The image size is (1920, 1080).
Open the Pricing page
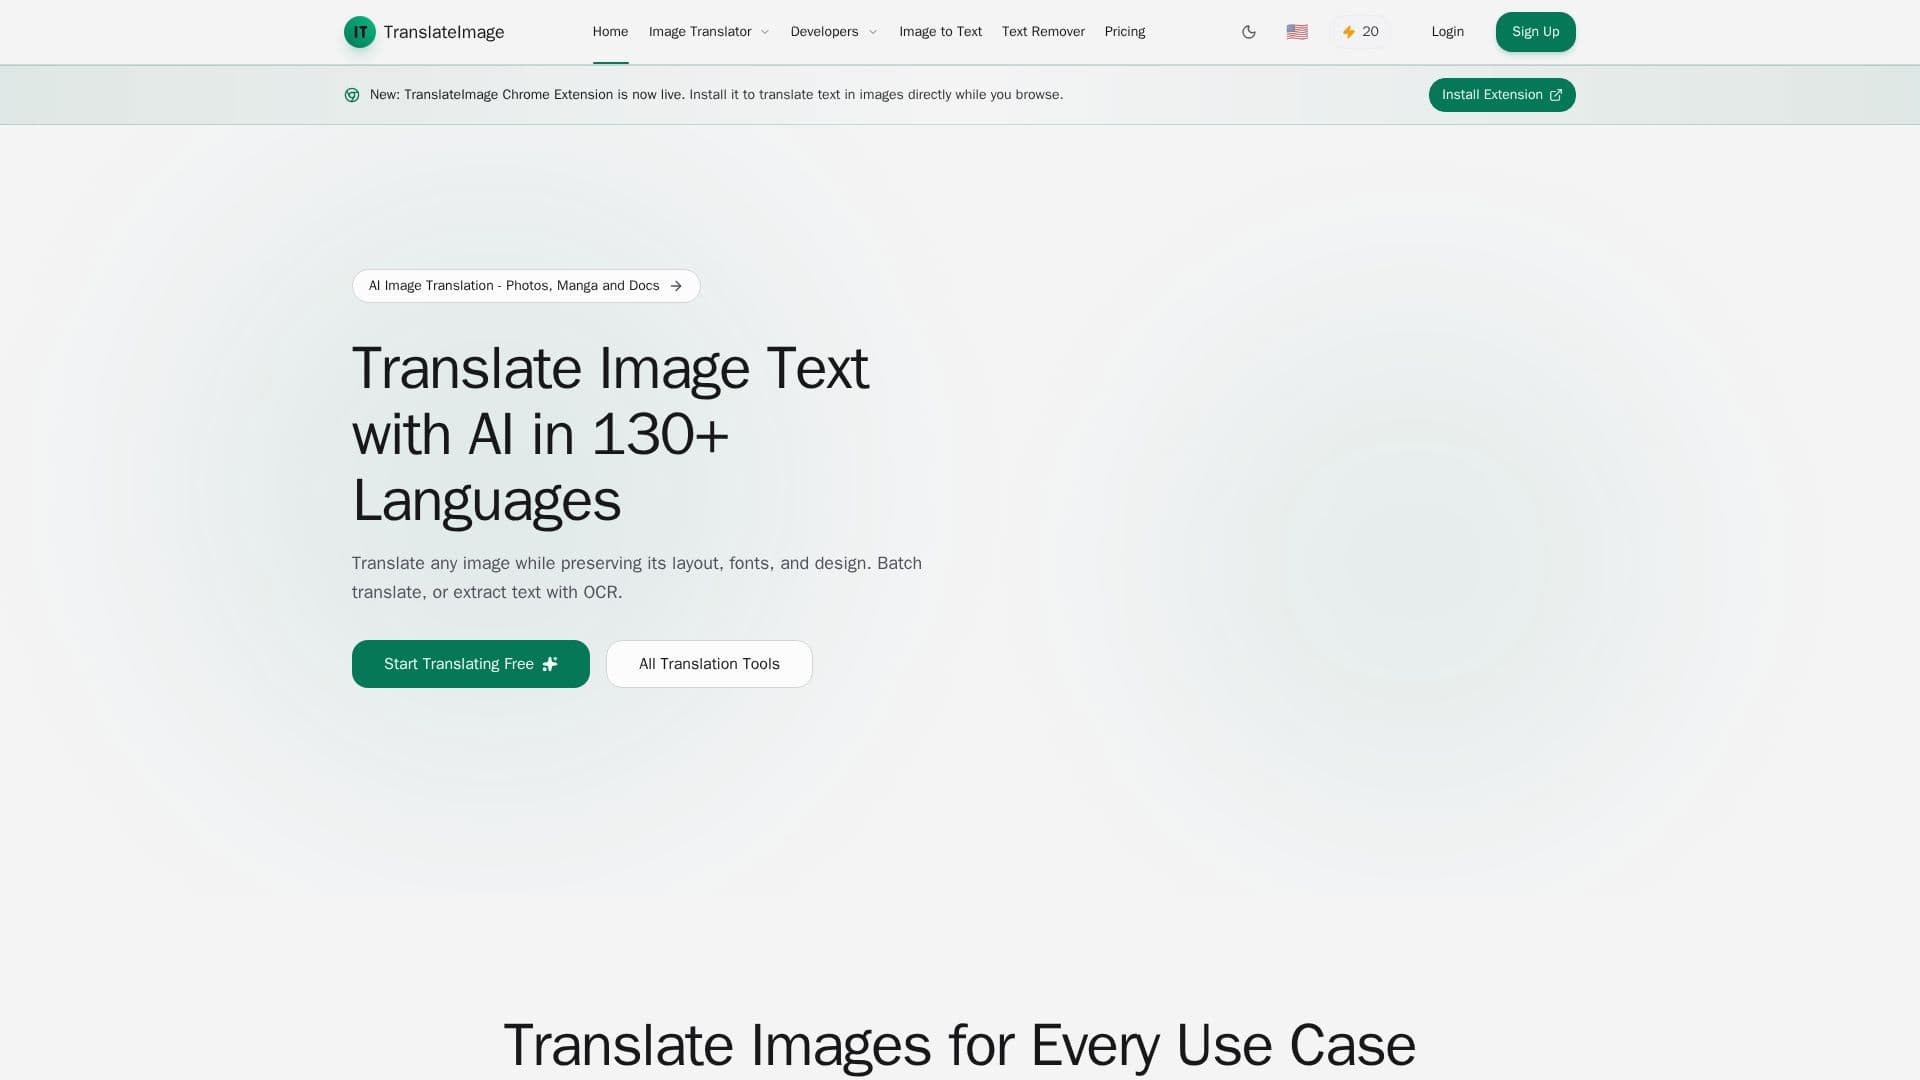point(1125,32)
